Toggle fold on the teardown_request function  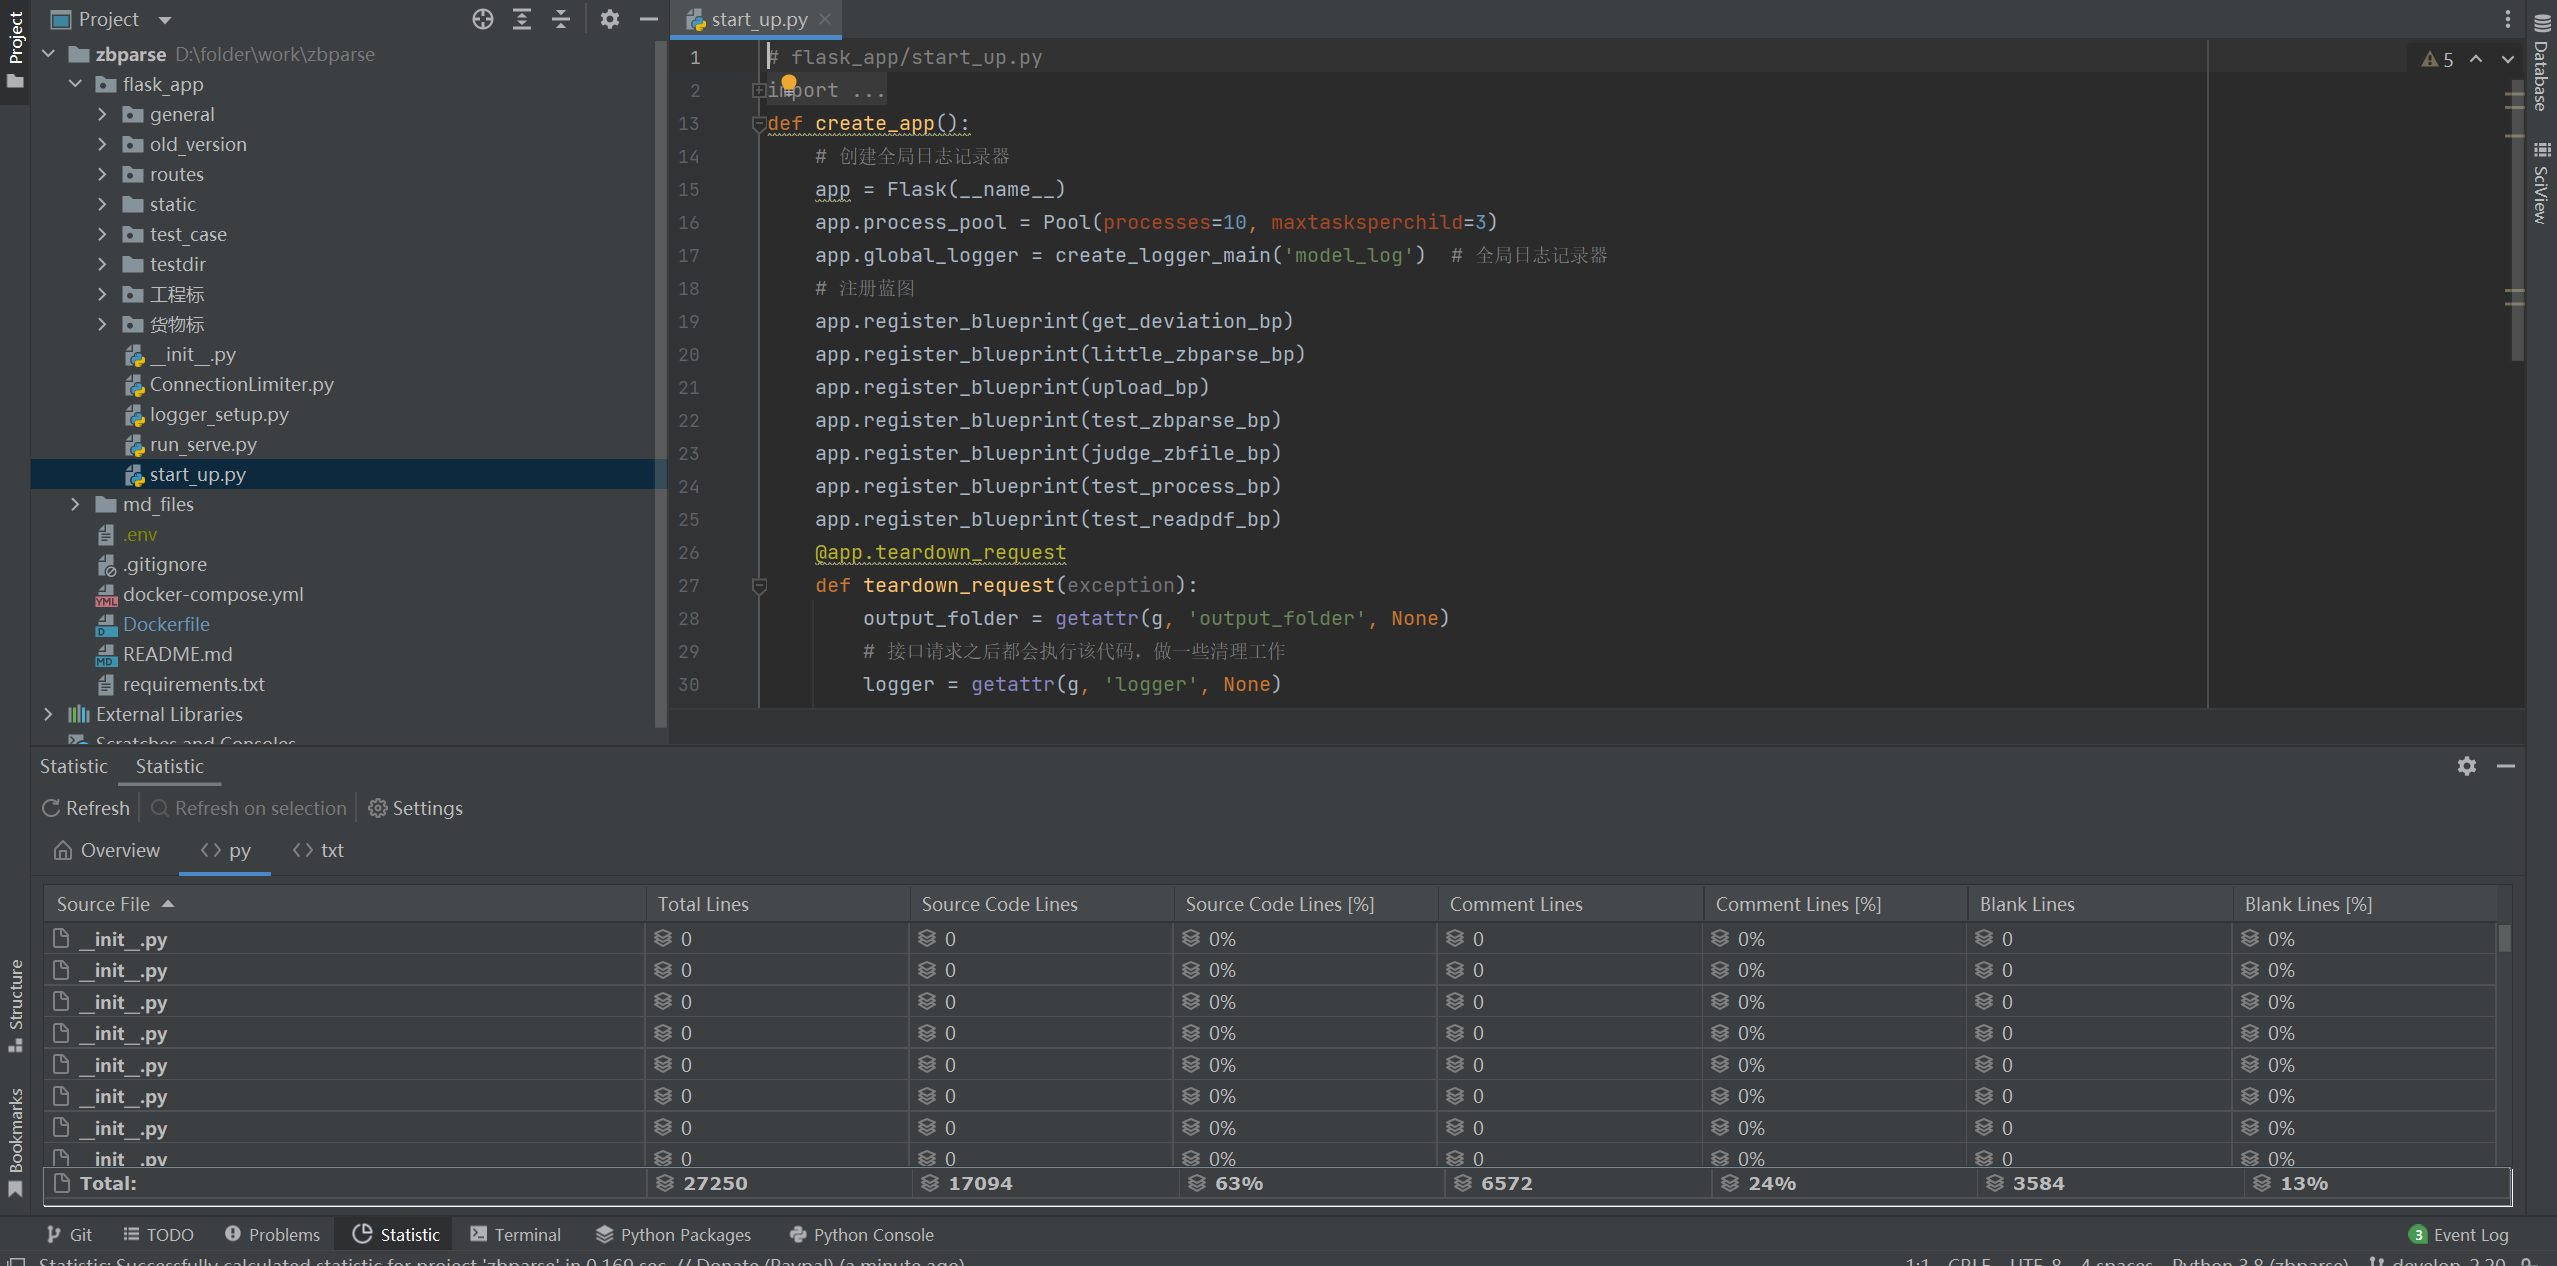(759, 586)
